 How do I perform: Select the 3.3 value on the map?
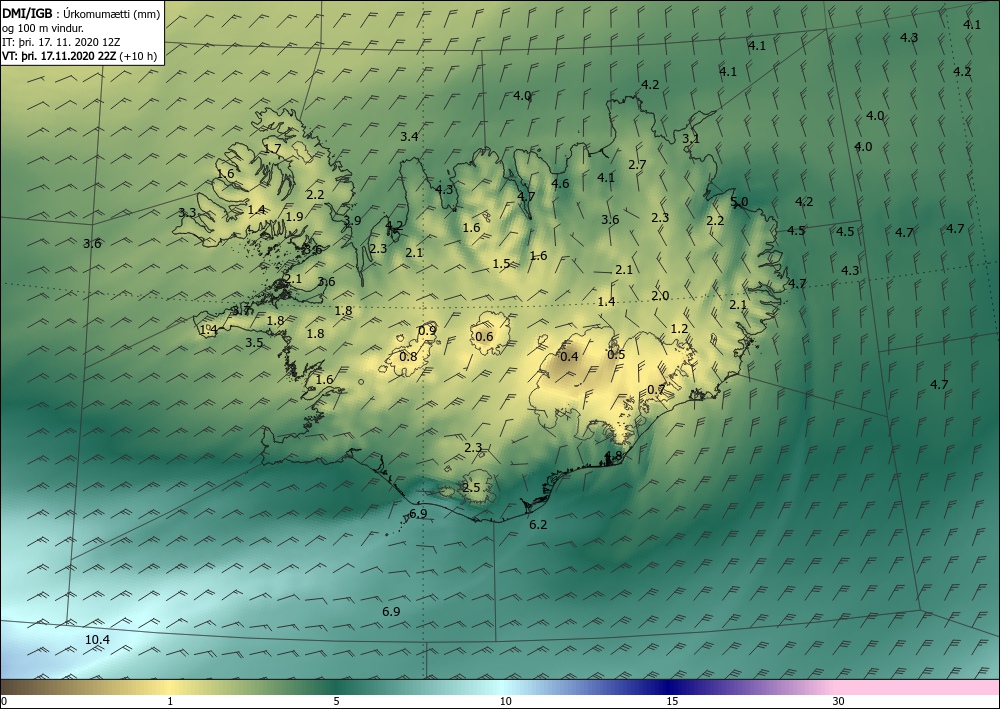point(187,213)
